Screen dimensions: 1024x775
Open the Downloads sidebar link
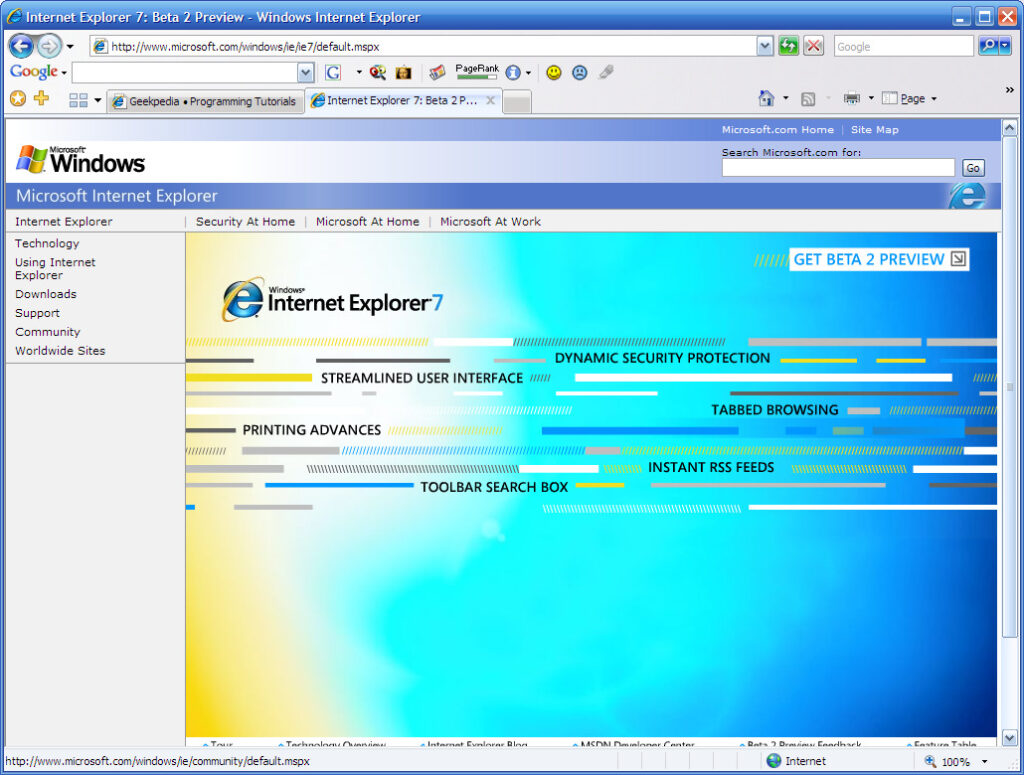[x=46, y=294]
